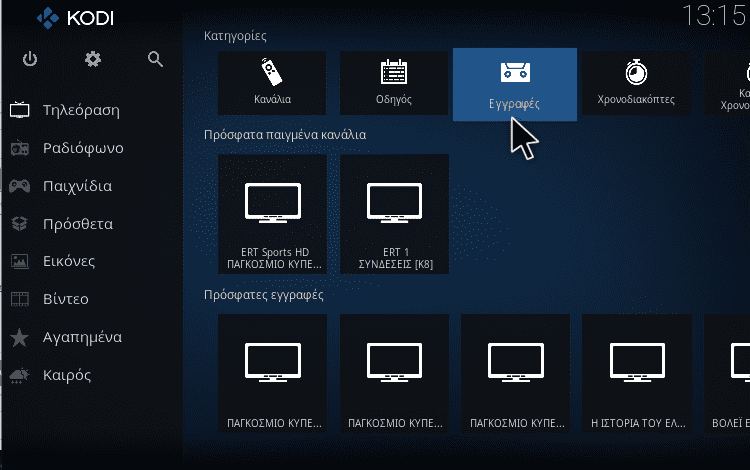Select the Παιχνίδια gamepad icon
The width and height of the screenshot is (750, 470).
click(x=20, y=186)
